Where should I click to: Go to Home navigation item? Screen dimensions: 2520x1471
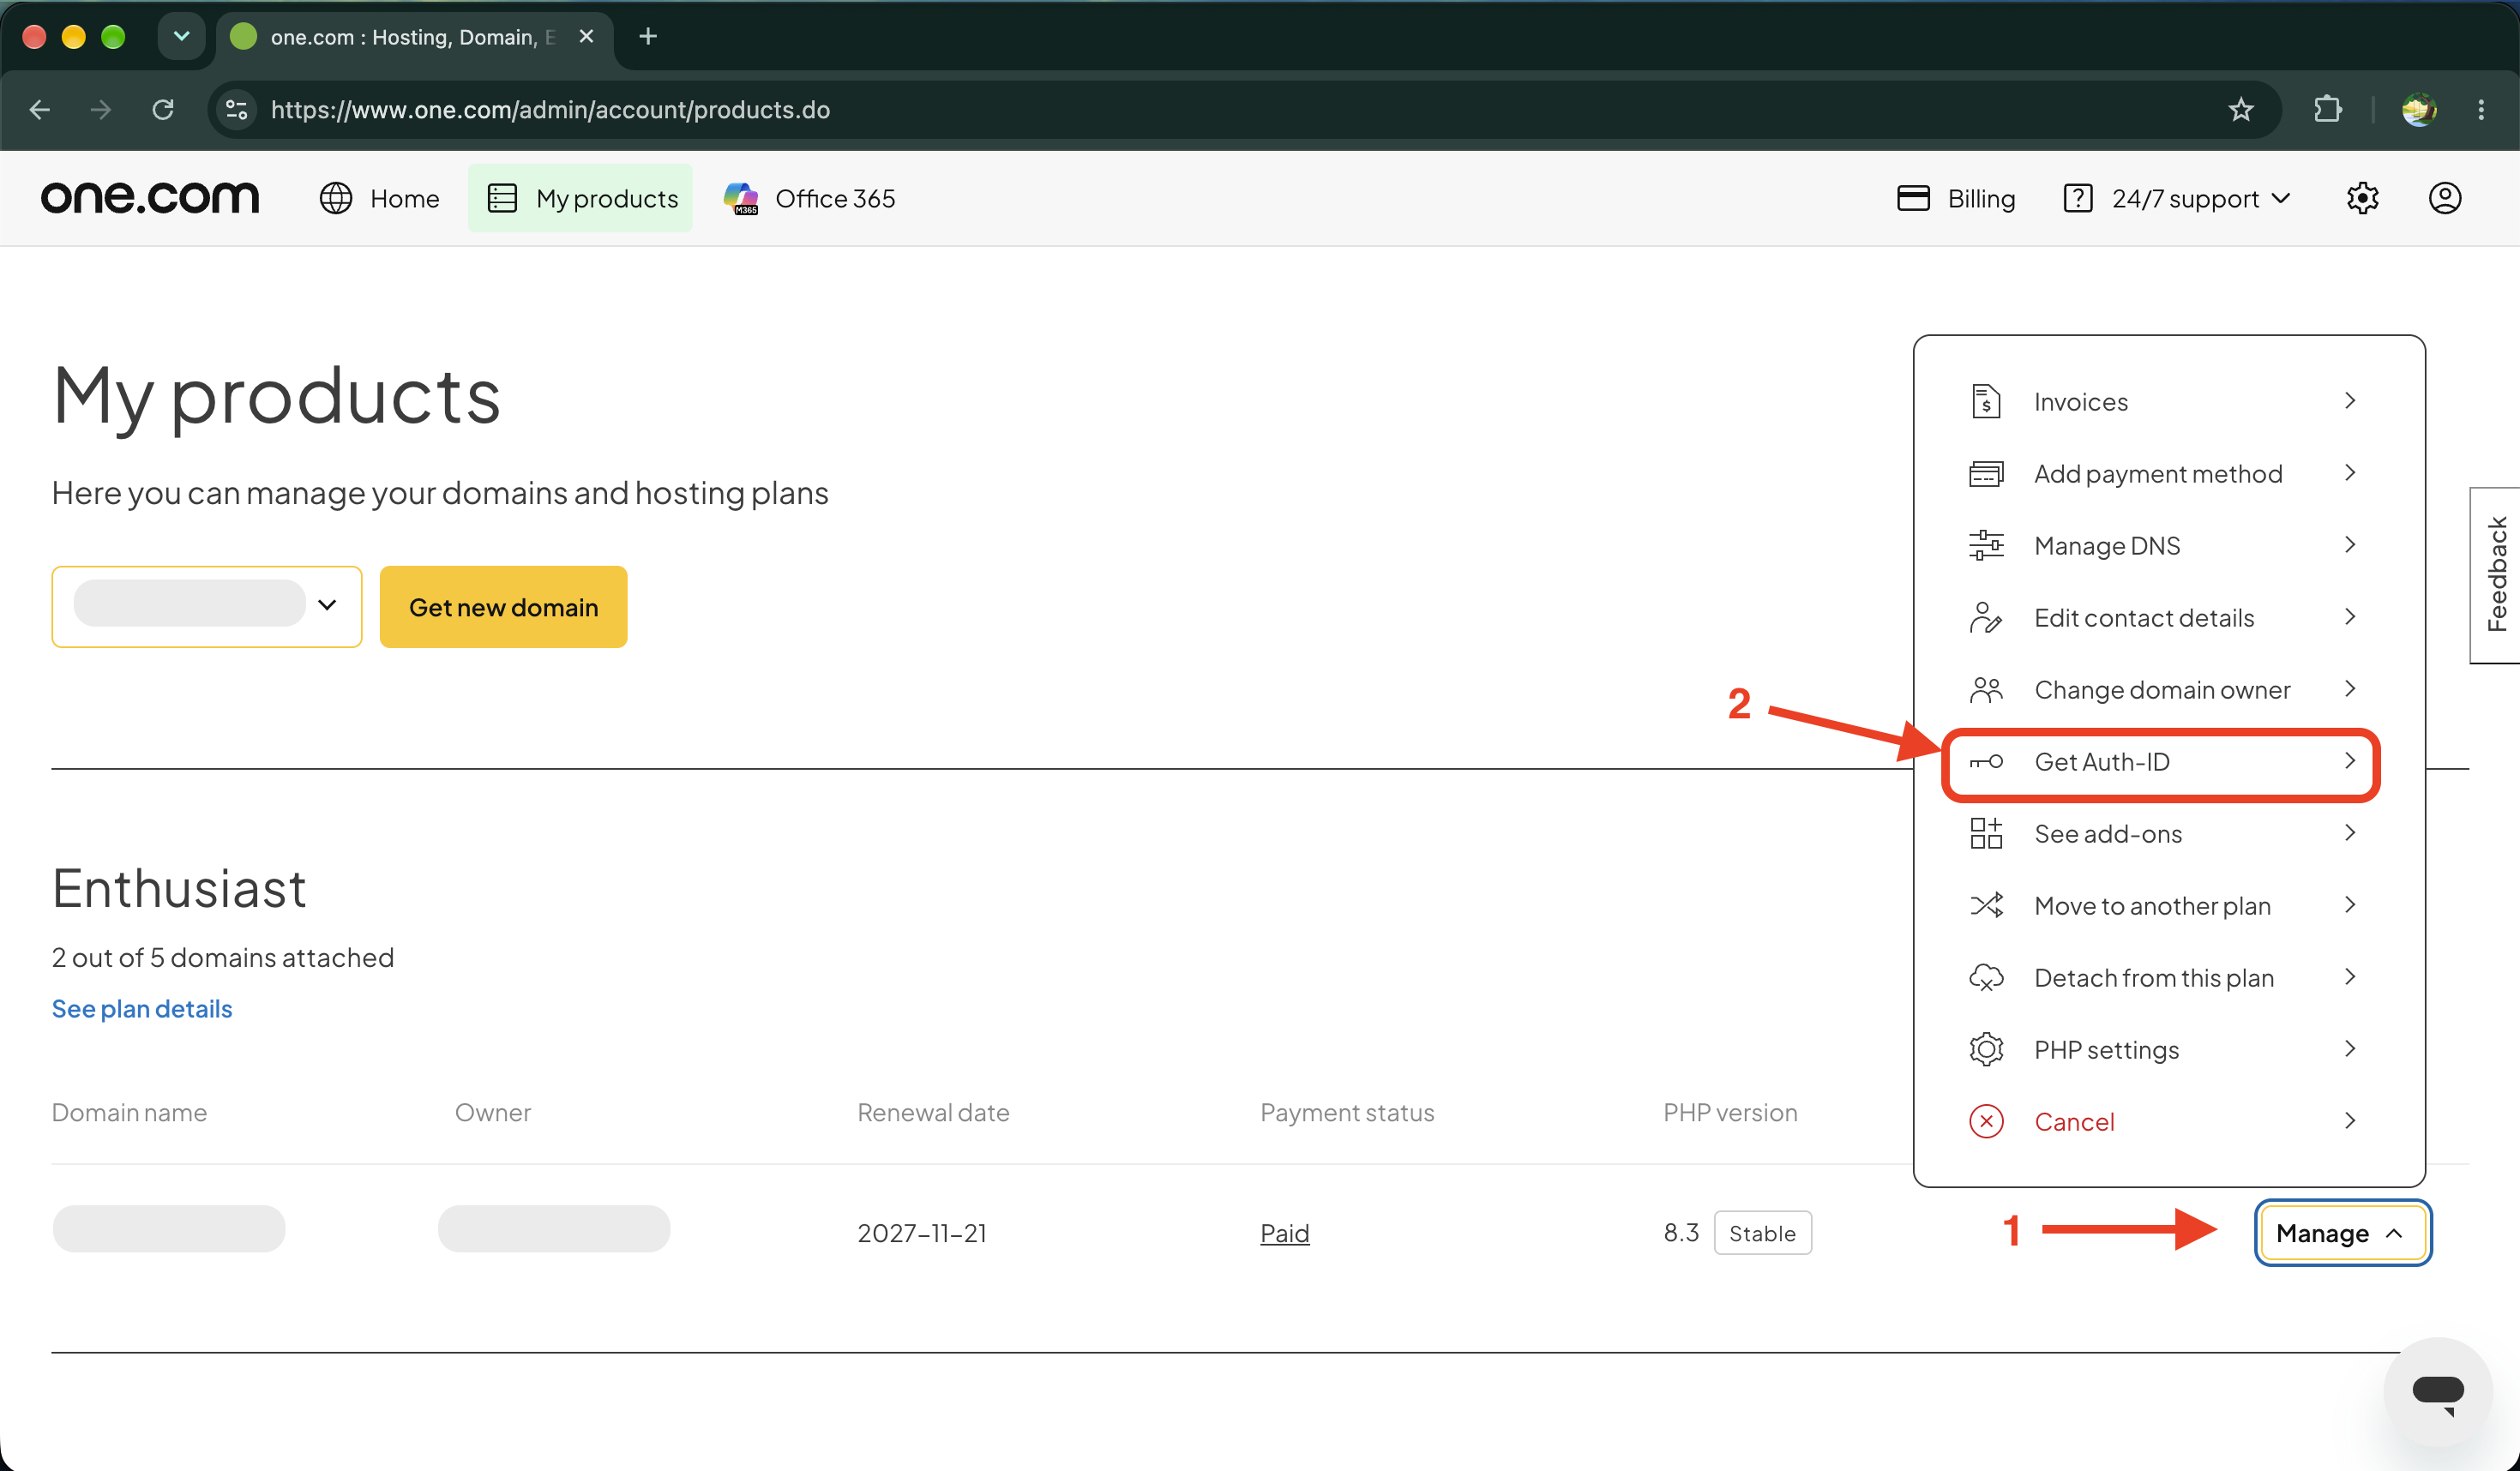pyautogui.click(x=379, y=198)
